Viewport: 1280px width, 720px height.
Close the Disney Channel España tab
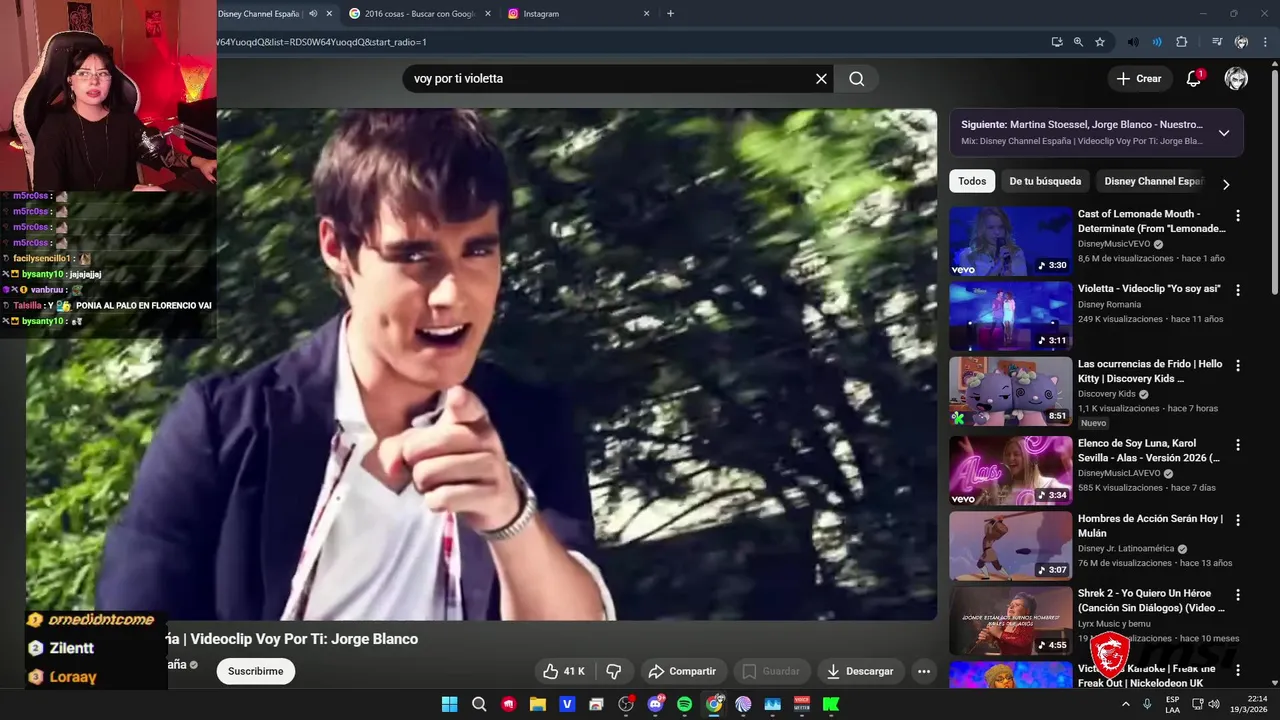(x=329, y=14)
